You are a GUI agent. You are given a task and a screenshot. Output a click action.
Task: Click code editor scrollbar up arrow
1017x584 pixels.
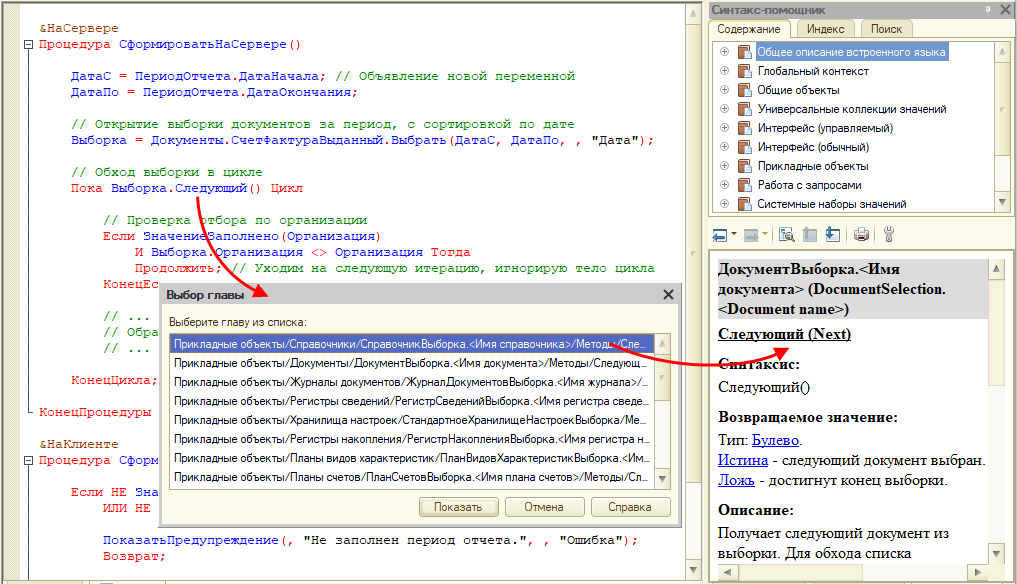[x=693, y=12]
